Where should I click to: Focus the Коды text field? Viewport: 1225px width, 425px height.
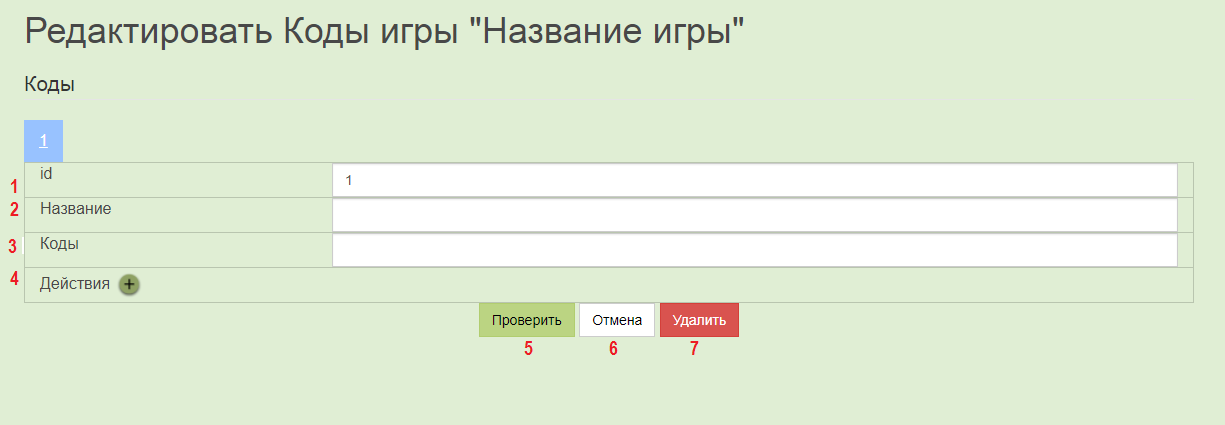[755, 250]
